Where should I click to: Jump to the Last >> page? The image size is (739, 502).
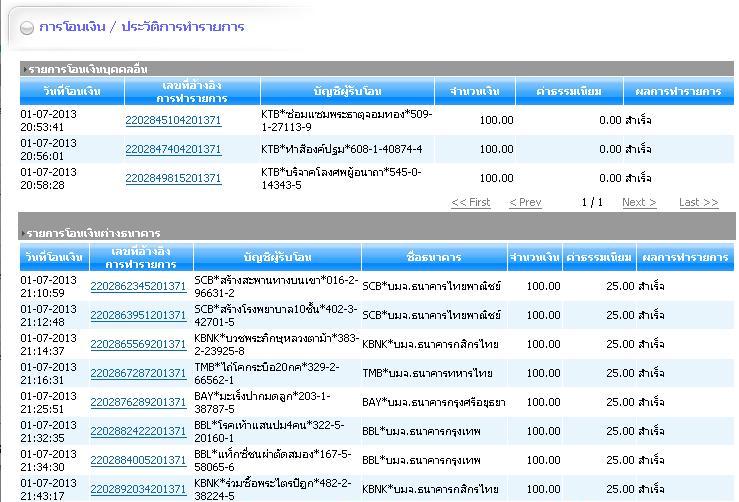tap(698, 202)
